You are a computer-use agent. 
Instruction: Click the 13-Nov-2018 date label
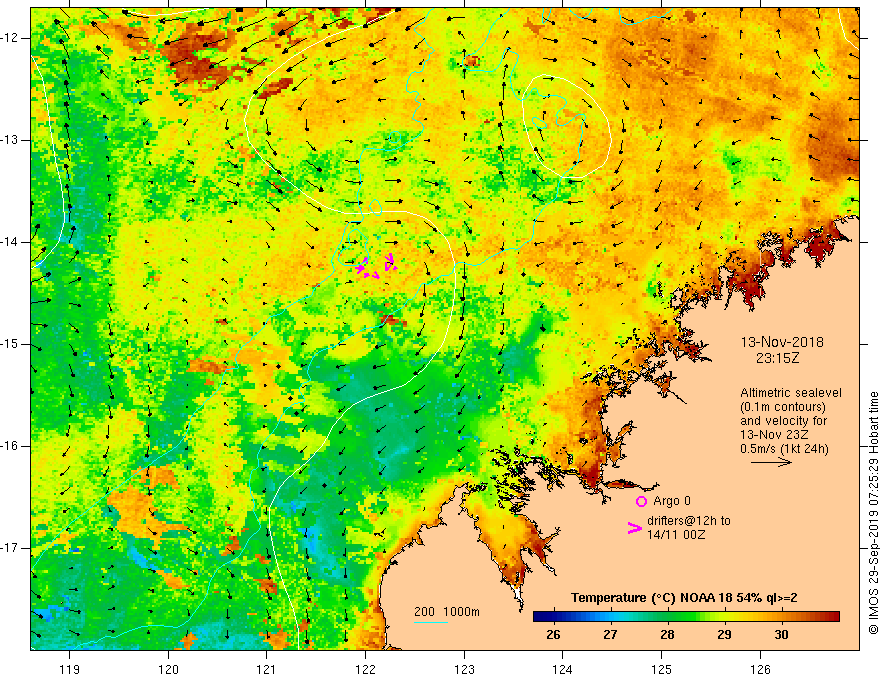(782, 342)
